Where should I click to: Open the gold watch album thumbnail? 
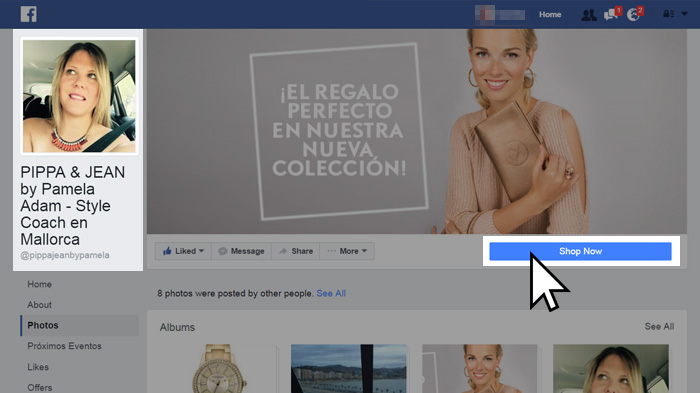[x=218, y=368]
